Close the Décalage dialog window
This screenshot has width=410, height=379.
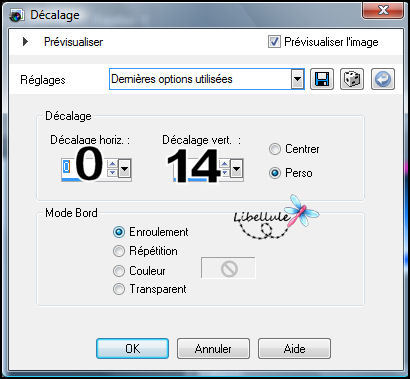(x=383, y=11)
